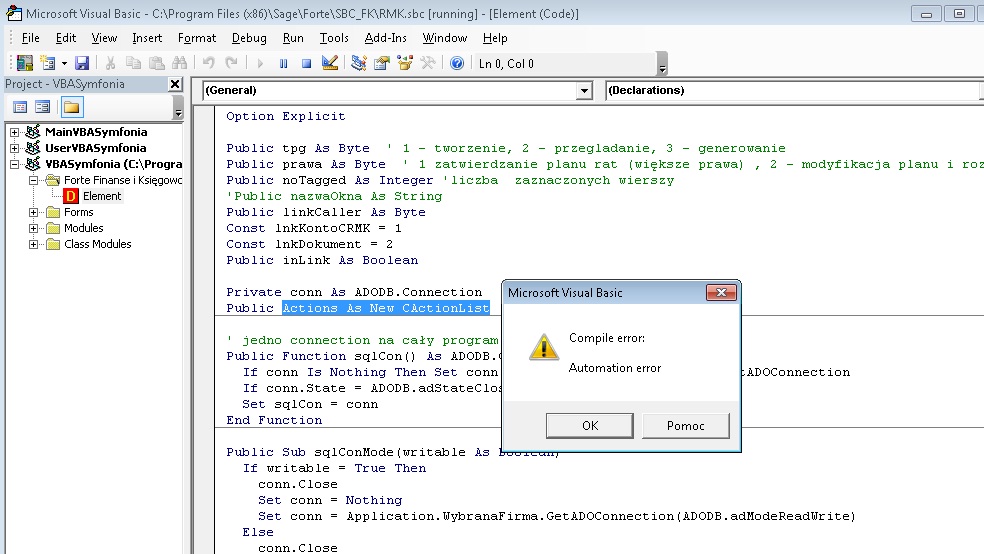Select the Modules folder item

(x=83, y=228)
